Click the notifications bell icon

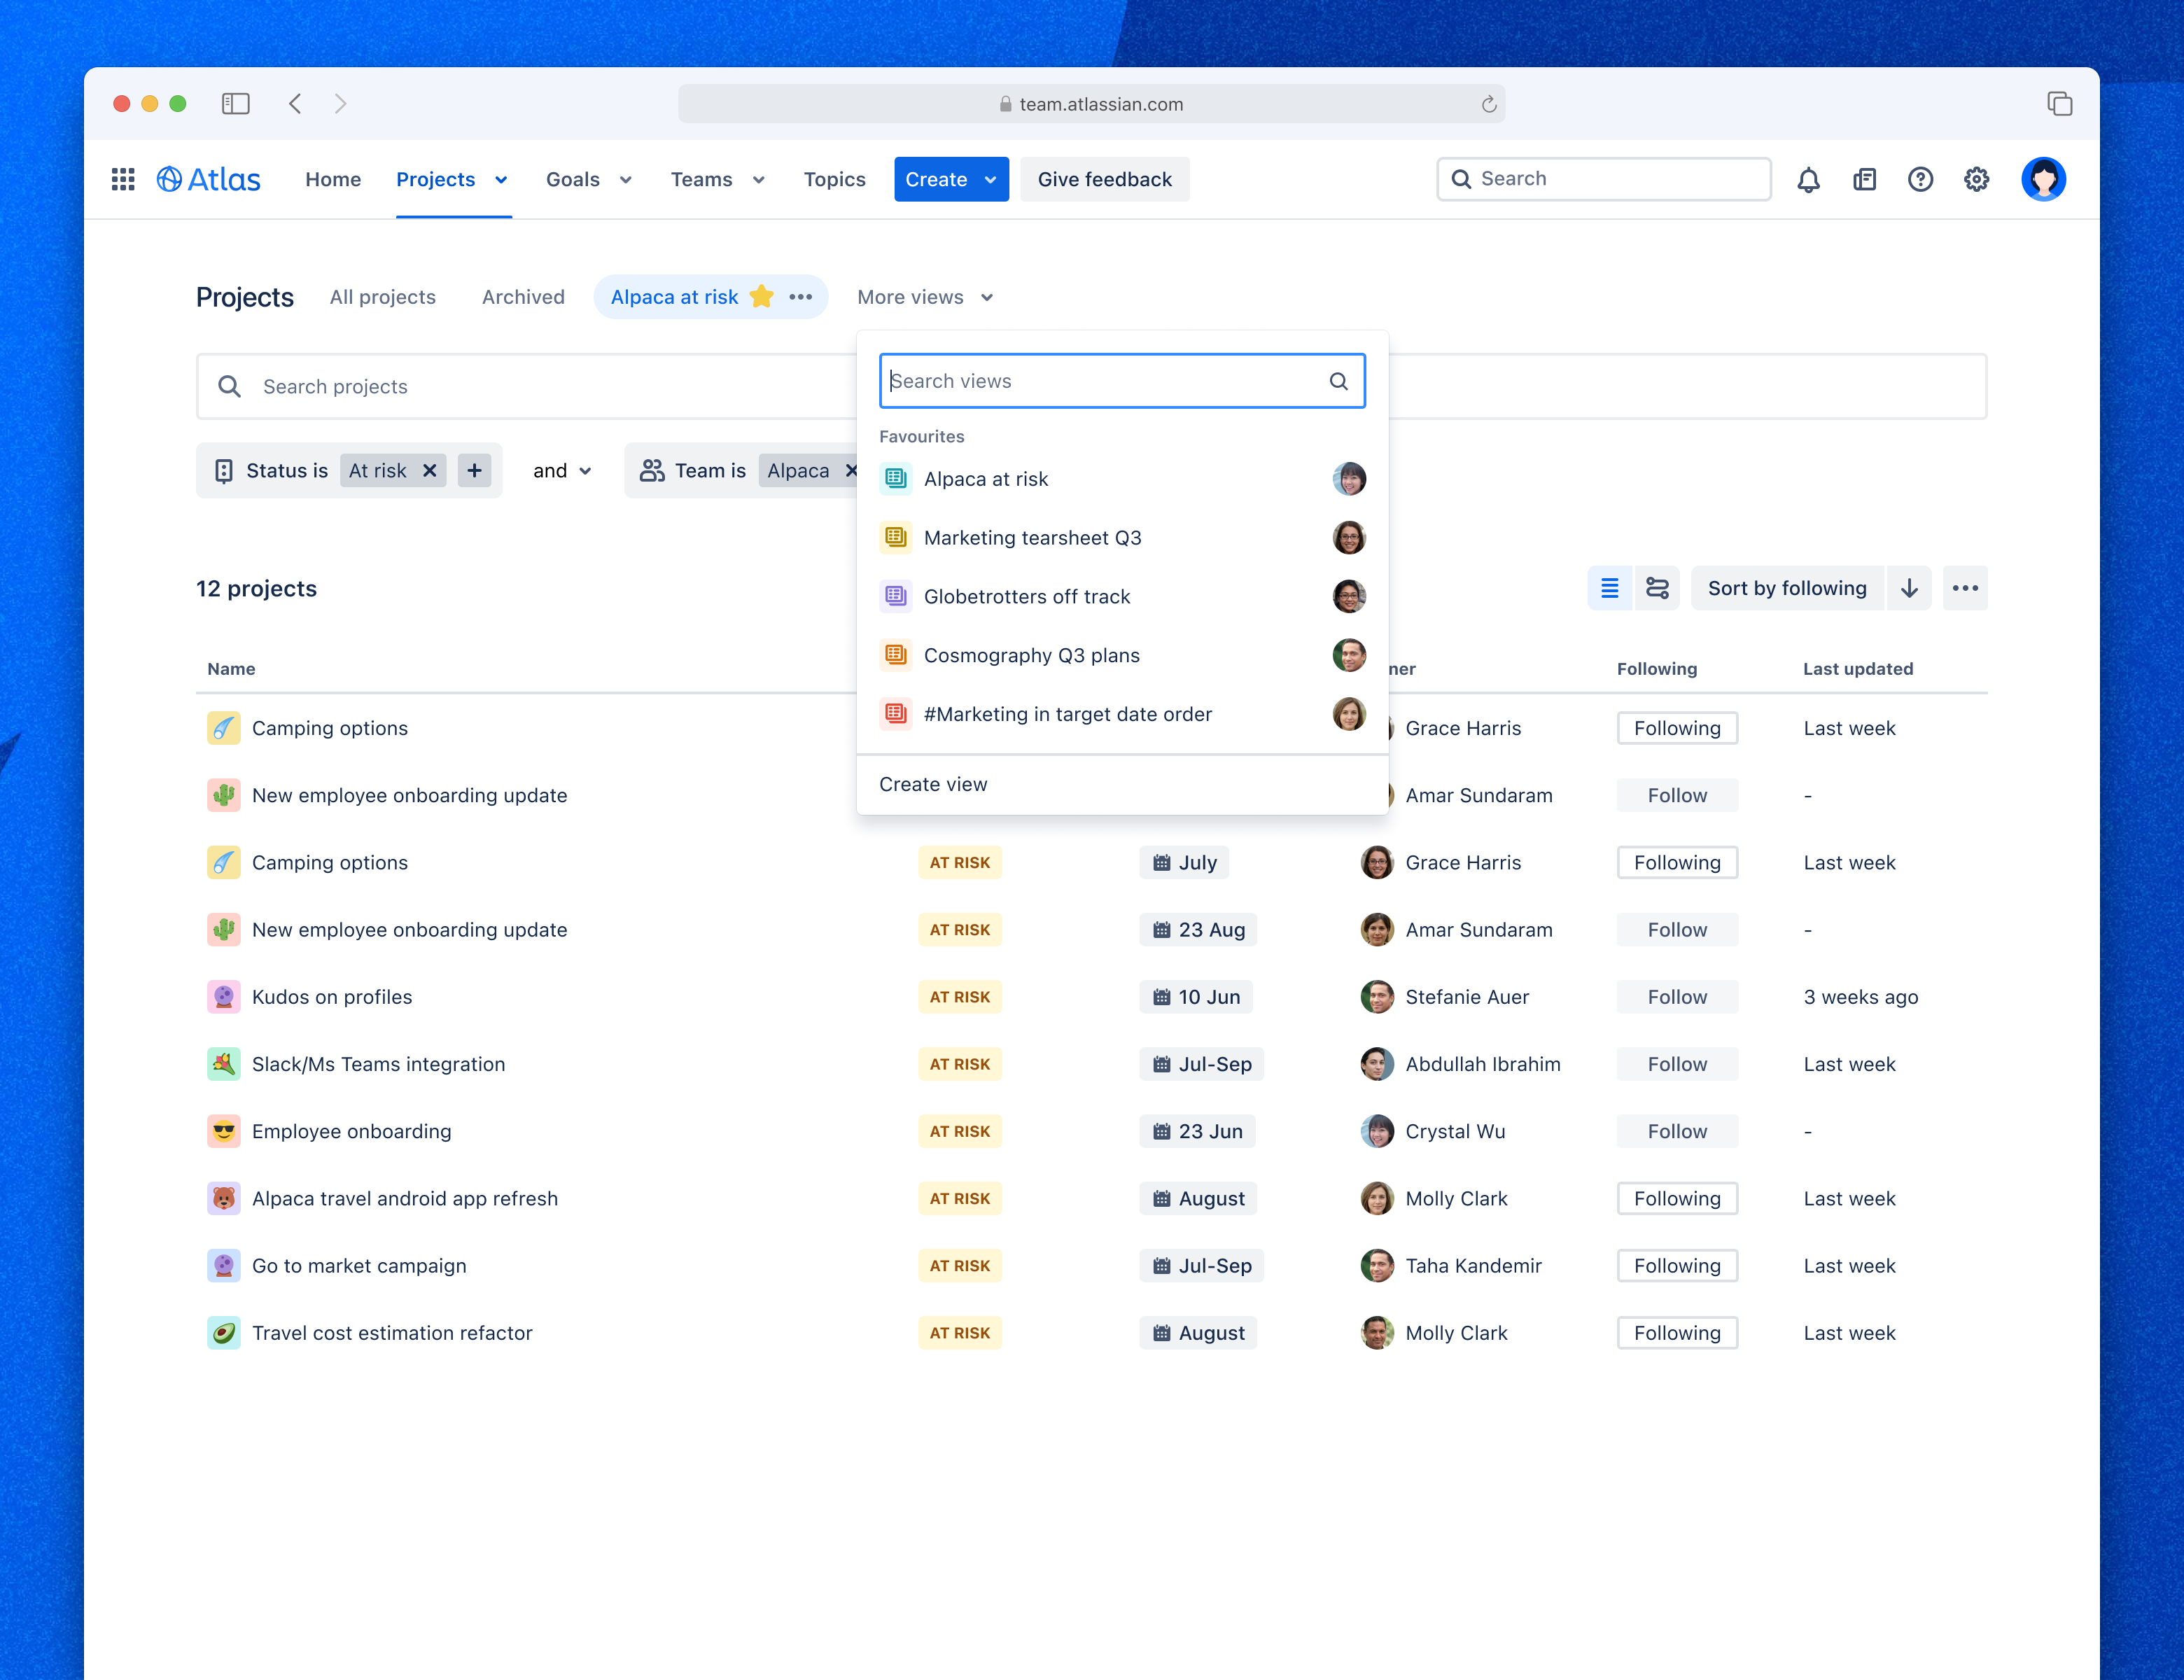coord(1807,178)
